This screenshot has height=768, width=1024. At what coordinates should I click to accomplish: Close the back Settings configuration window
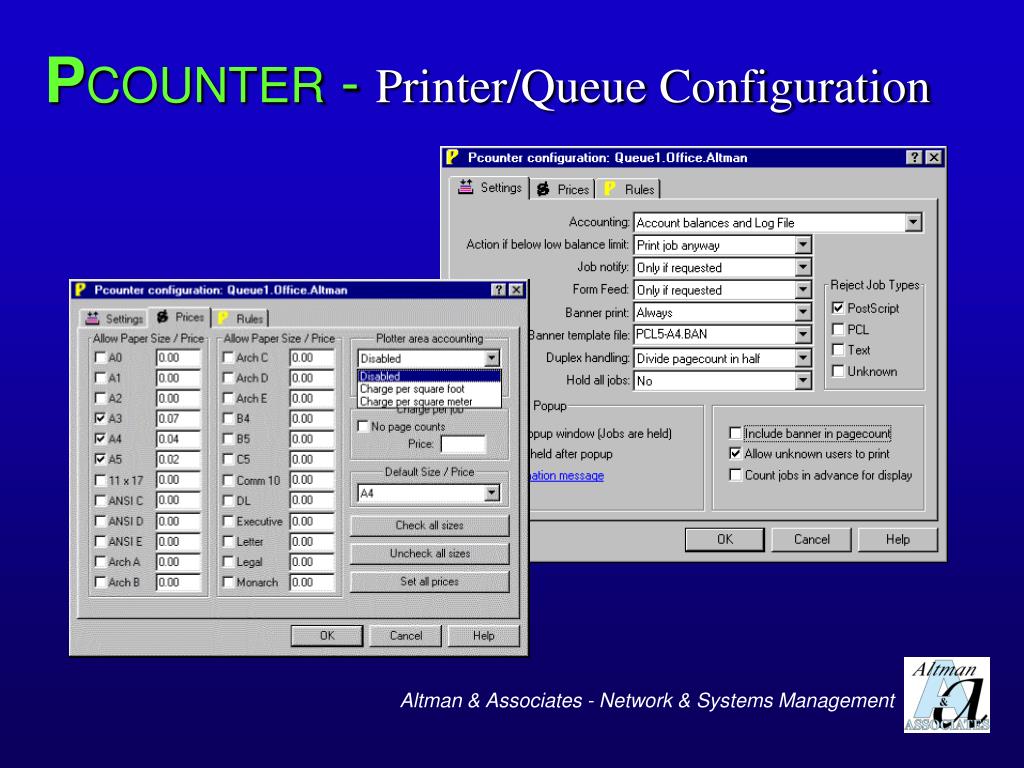934,157
